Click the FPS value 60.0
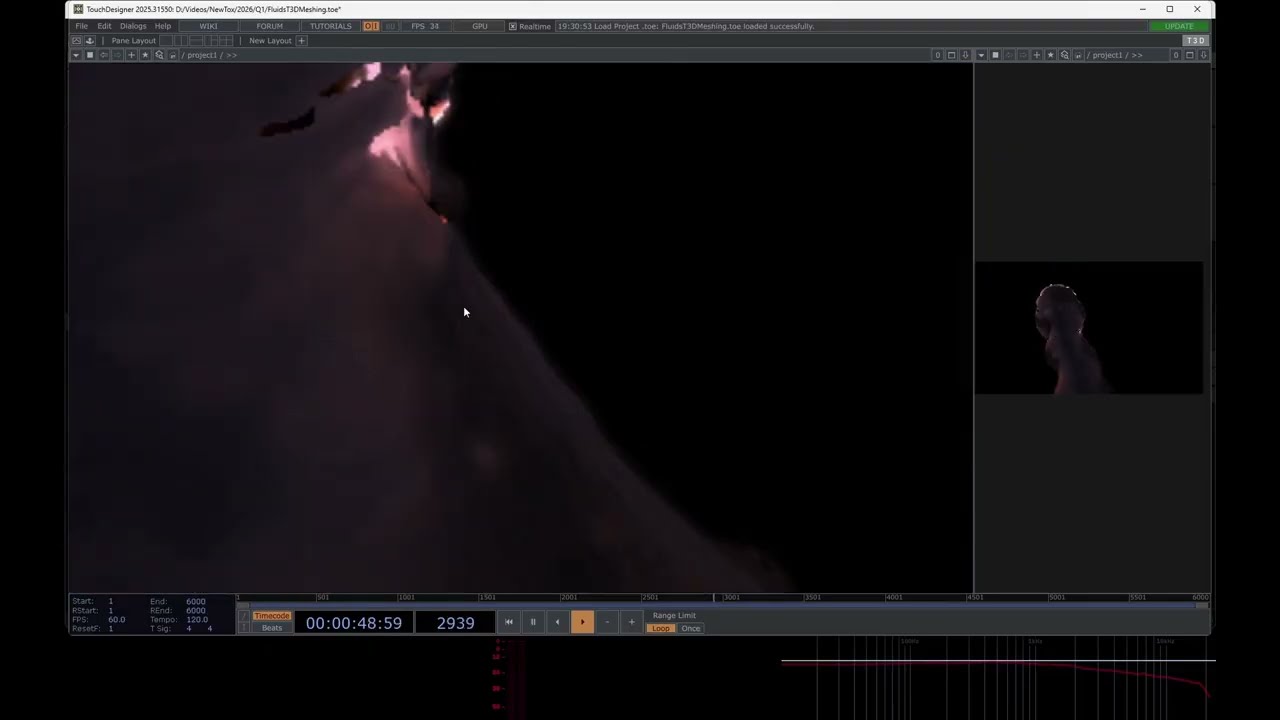The width and height of the screenshot is (1280, 720). pos(116,620)
